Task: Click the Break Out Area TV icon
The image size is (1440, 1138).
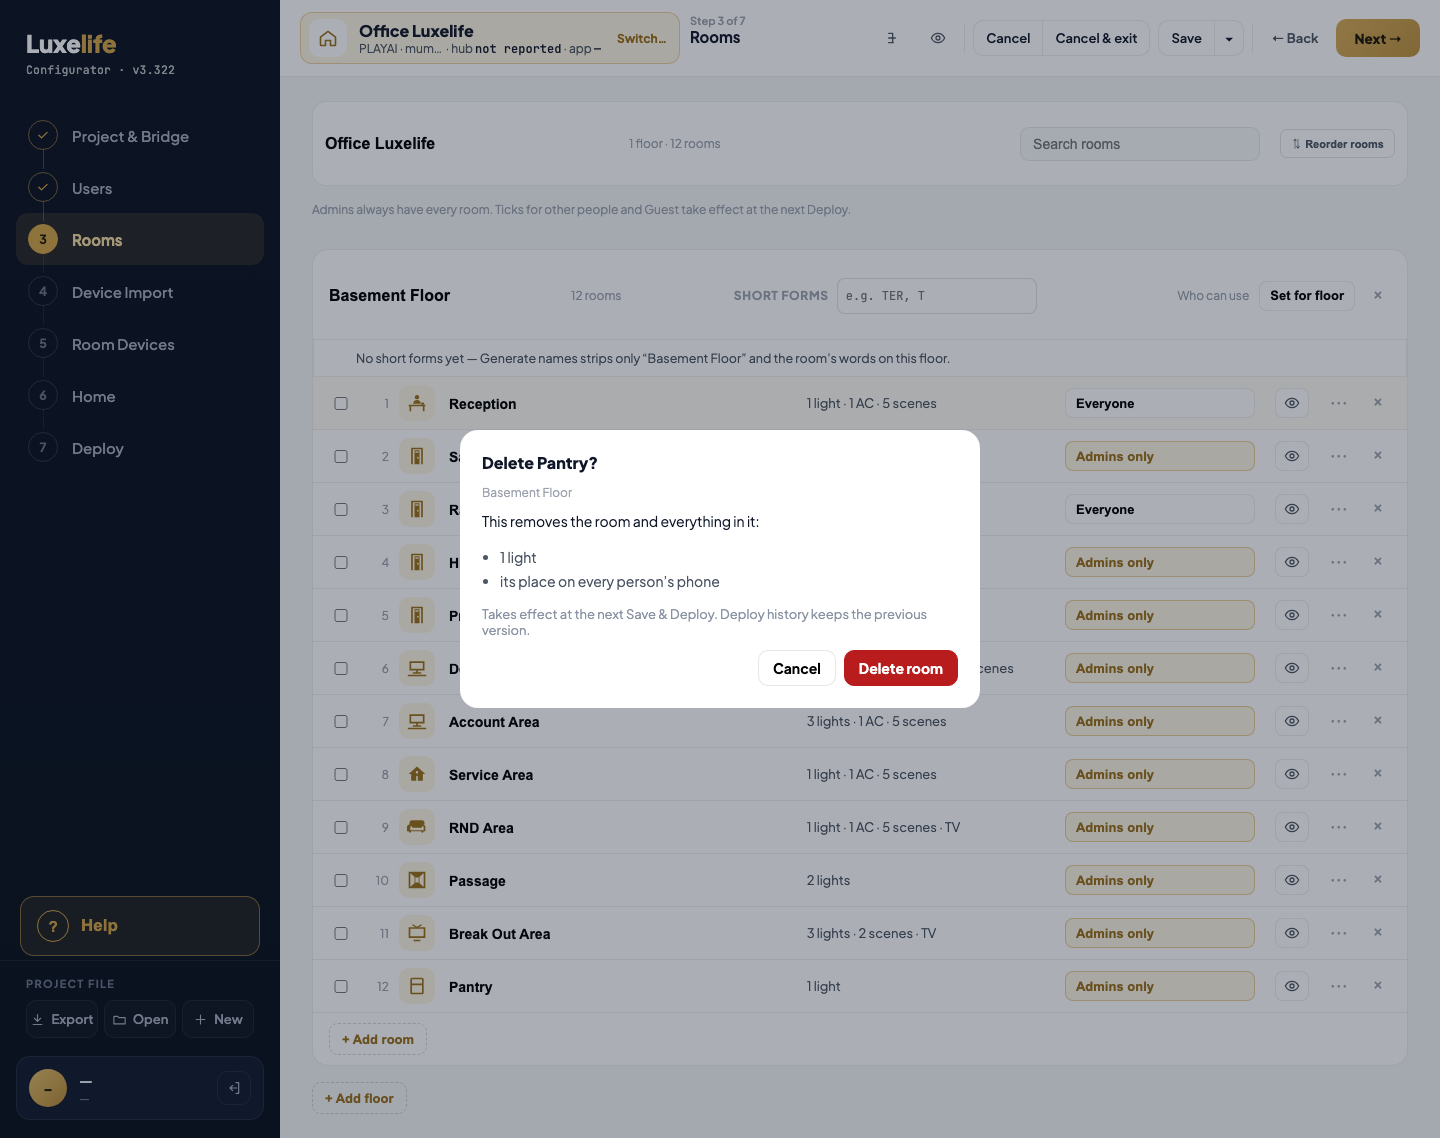Action: 417,933
